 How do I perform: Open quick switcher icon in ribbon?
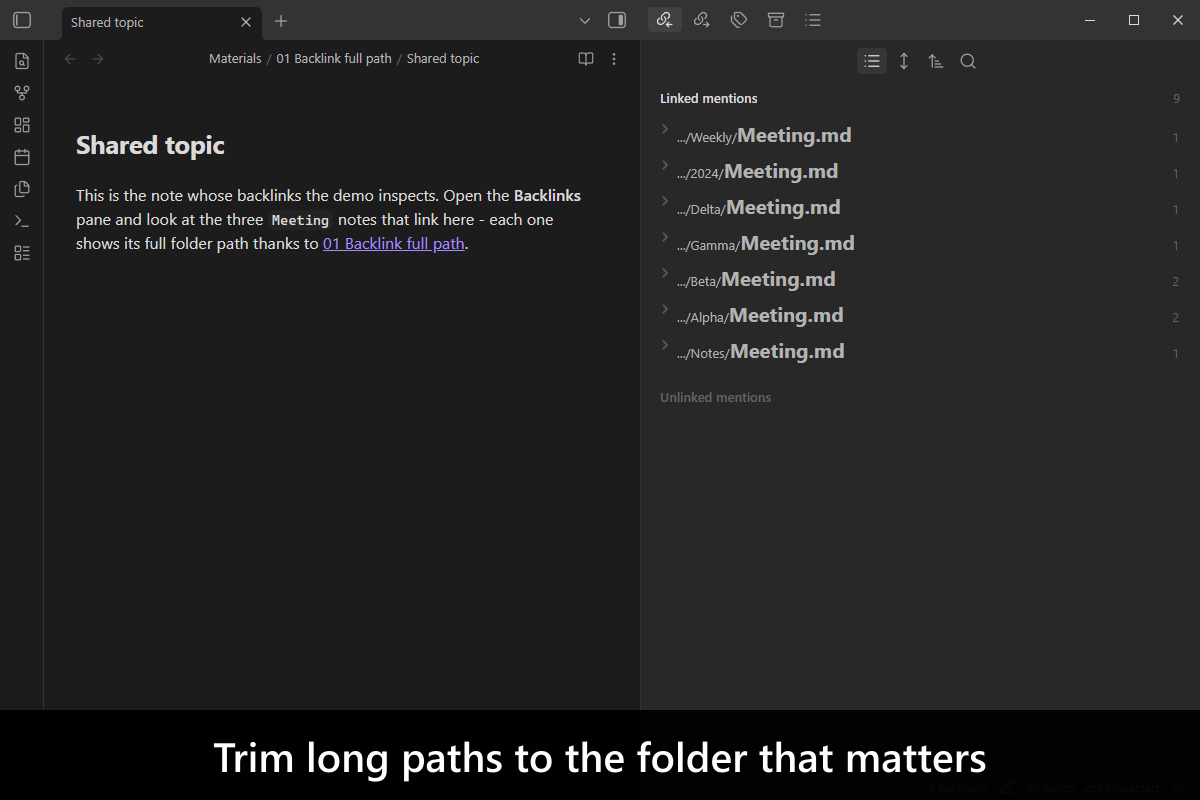22,61
